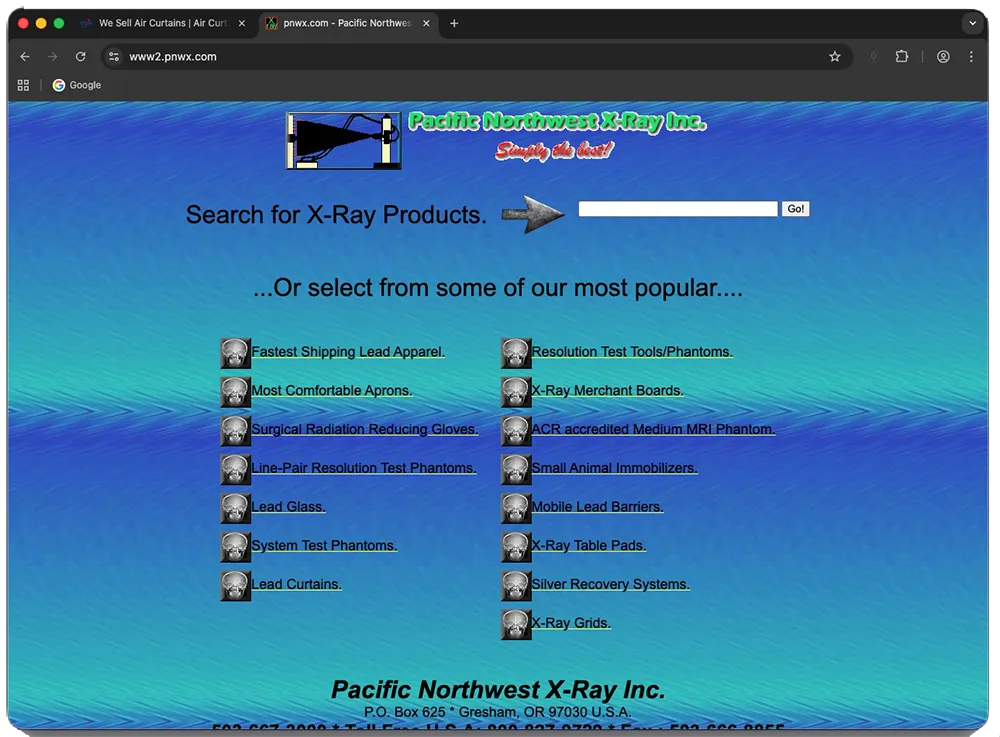Click the skull icon next to X-Ray Grids
The image size is (1000, 737).
[x=516, y=624]
